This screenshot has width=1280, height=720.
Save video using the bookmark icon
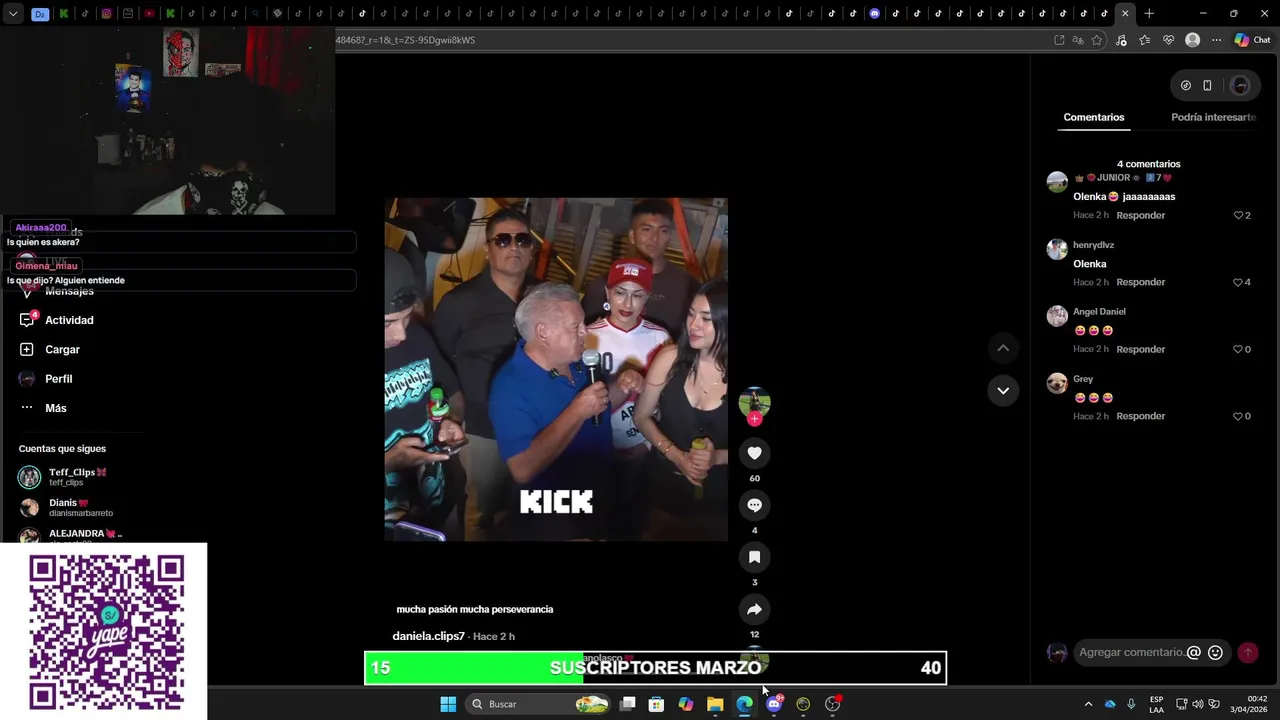(x=754, y=557)
